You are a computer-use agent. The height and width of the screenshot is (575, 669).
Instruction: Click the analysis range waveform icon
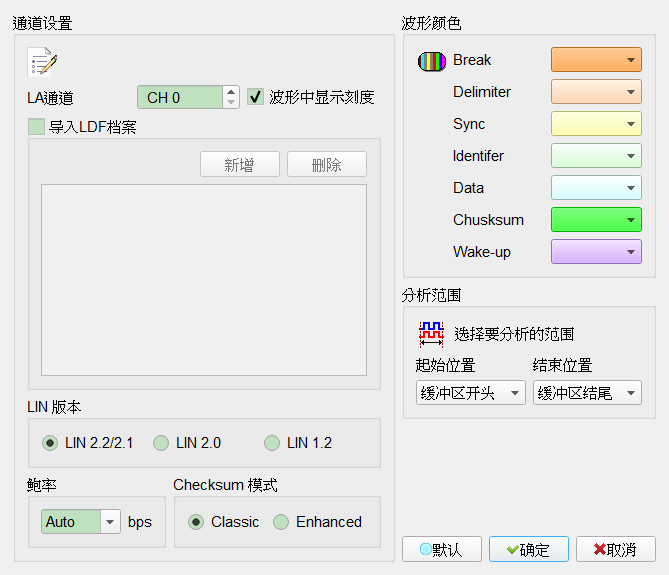pyautogui.click(x=431, y=334)
